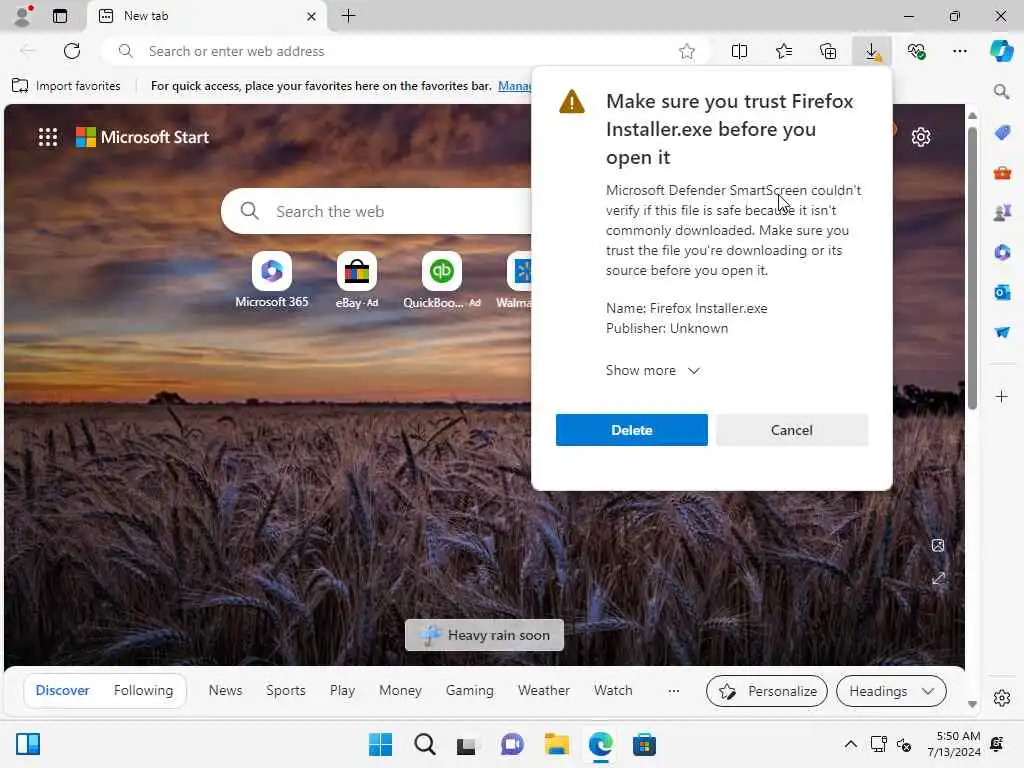This screenshot has width=1024, height=768.
Task: Click Heavy rain soon weather alert
Action: point(484,635)
